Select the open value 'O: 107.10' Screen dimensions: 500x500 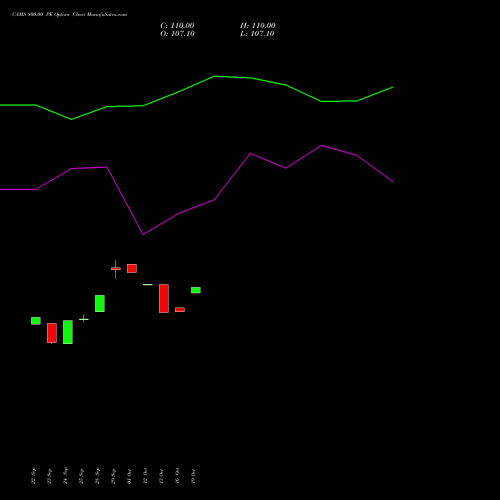click(177, 34)
